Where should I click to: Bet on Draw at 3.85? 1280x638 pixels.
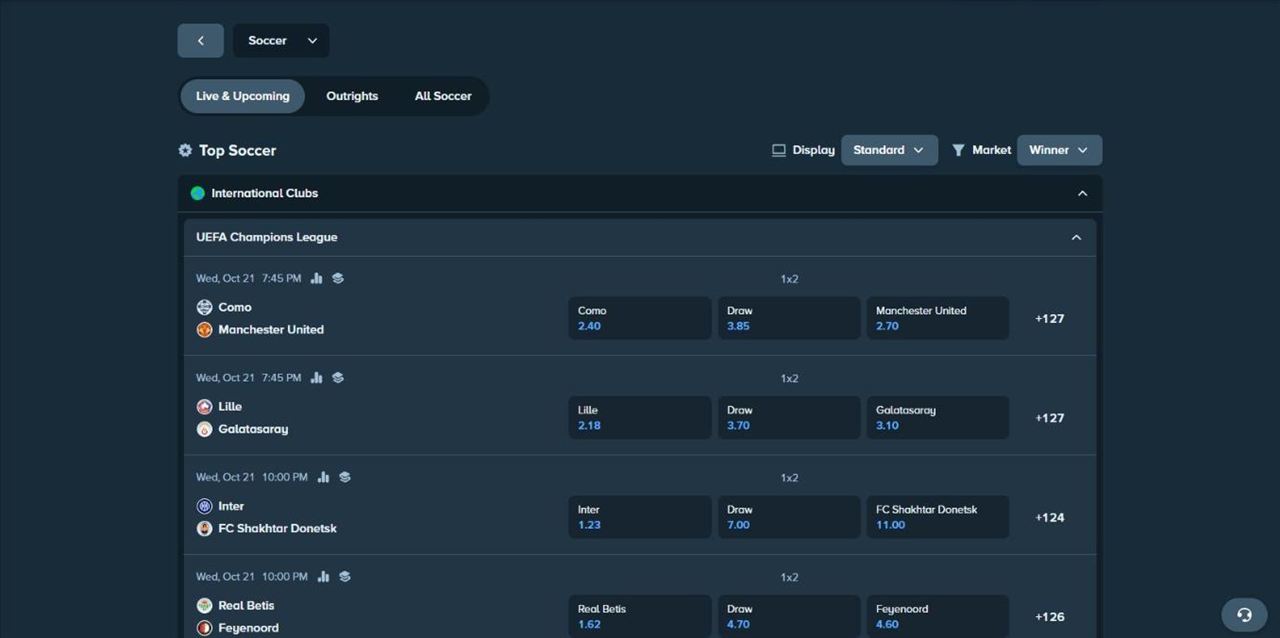pos(789,318)
